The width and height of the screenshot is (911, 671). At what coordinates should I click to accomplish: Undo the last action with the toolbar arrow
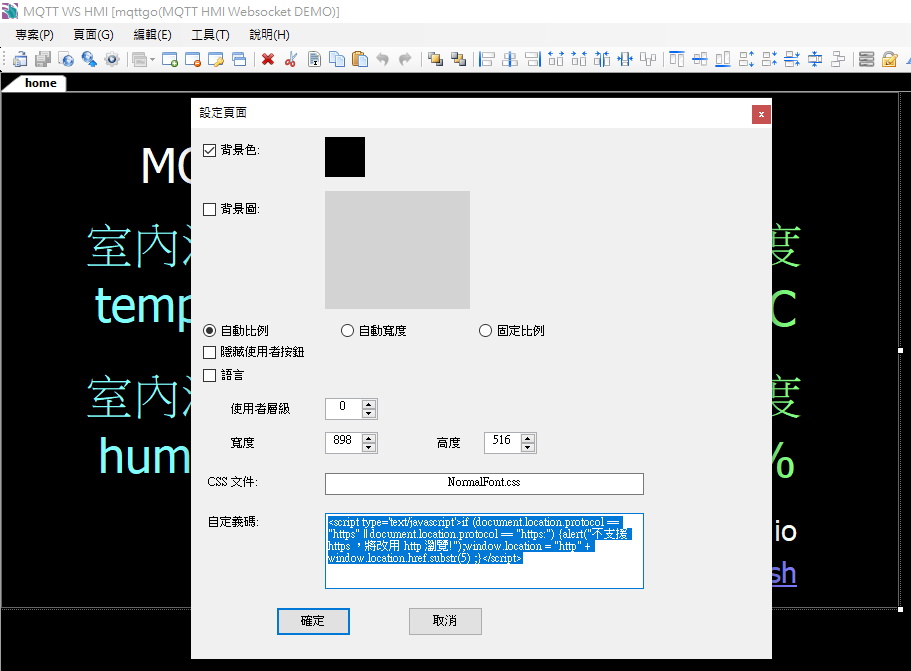[x=382, y=59]
